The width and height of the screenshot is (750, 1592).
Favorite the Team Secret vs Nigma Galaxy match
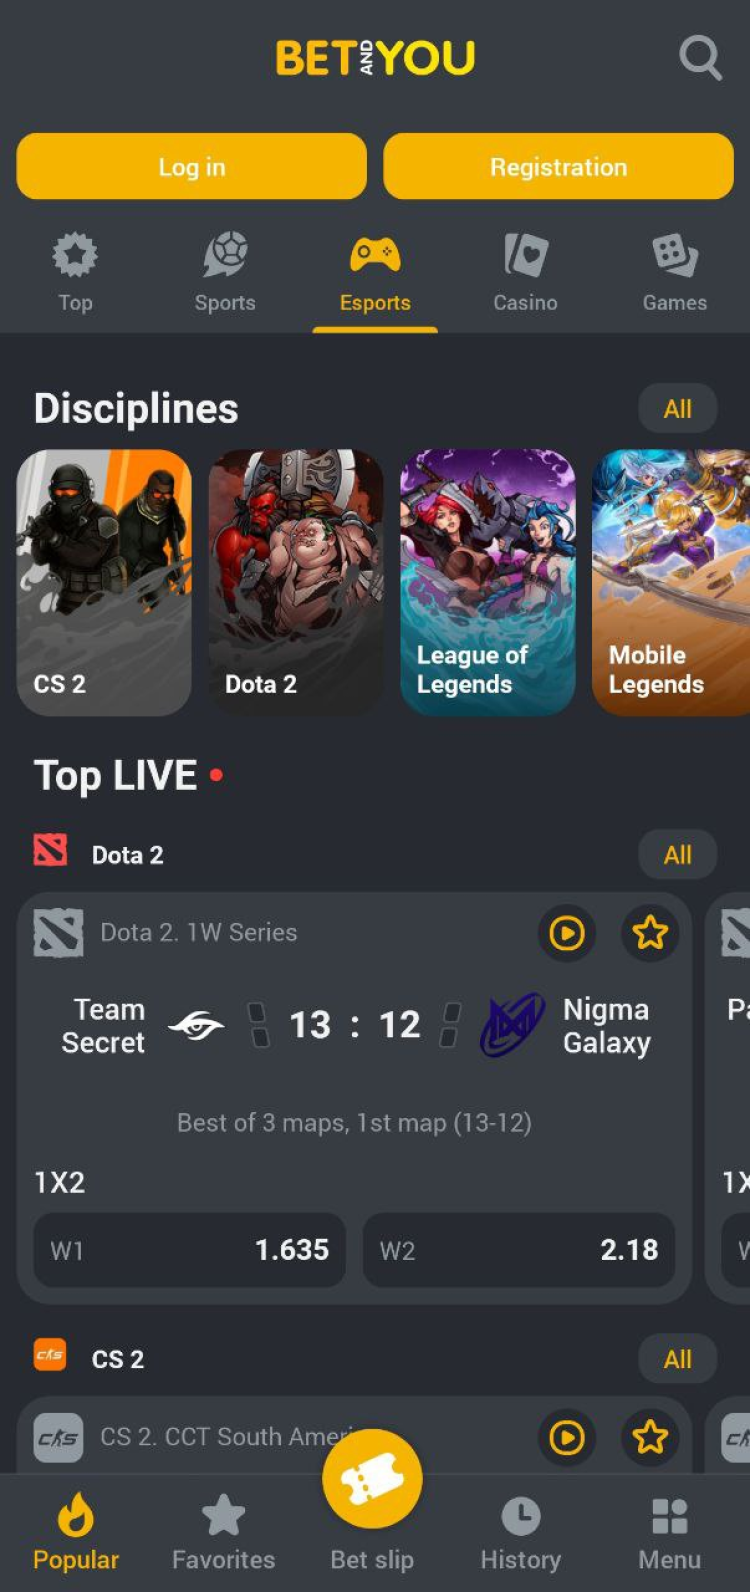coord(650,933)
